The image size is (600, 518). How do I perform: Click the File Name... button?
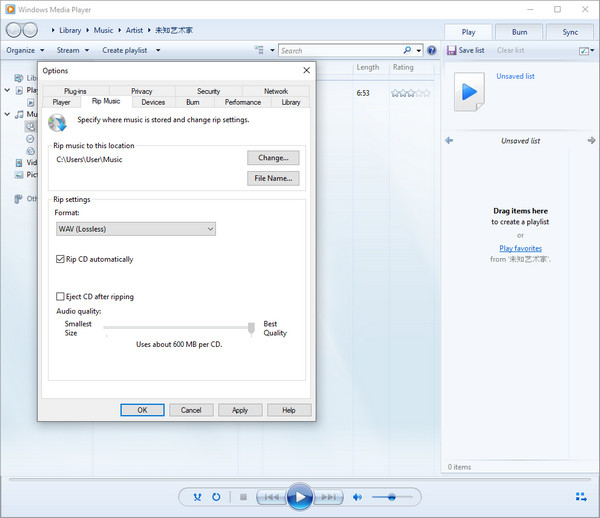click(273, 178)
